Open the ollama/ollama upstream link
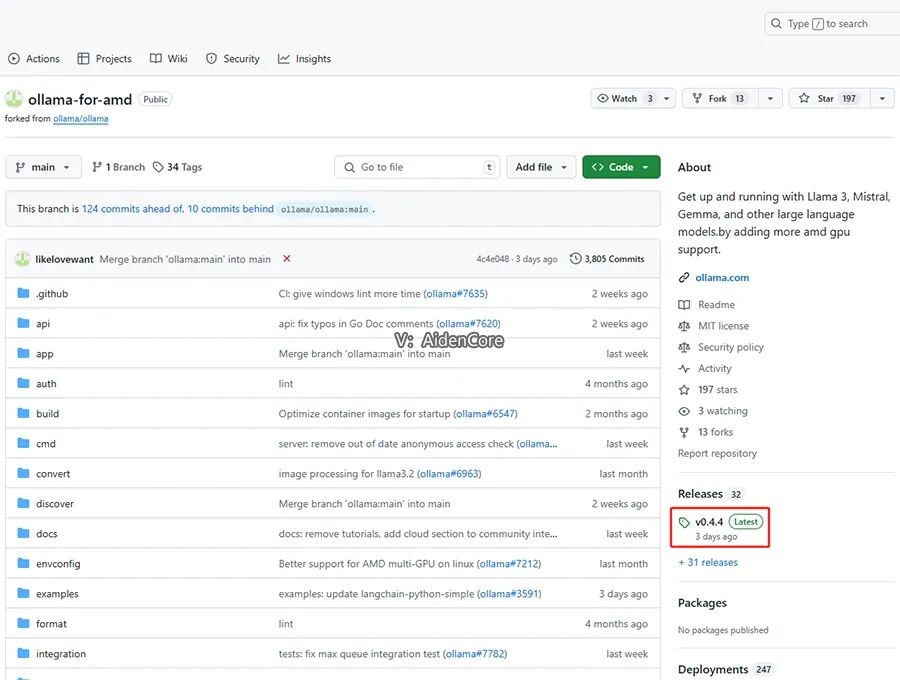 click(80, 119)
